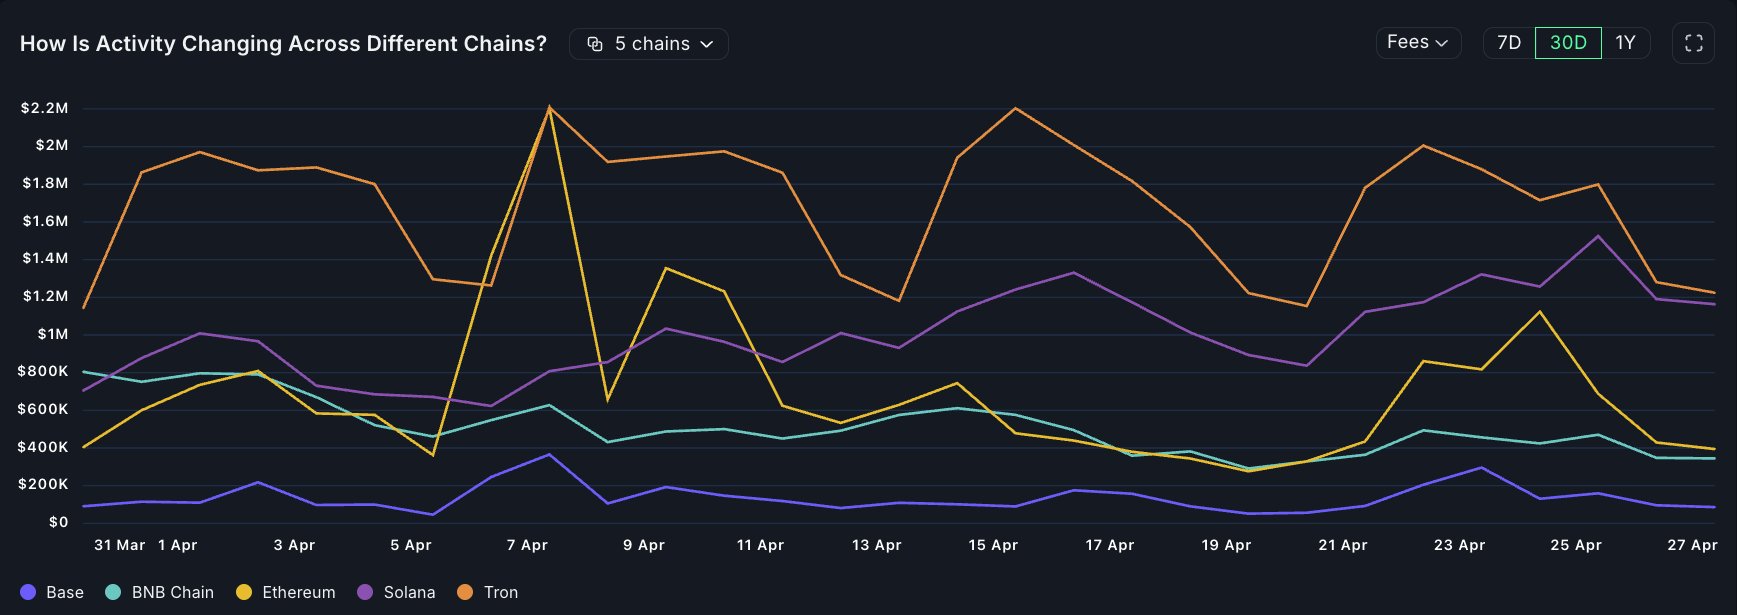Click the 7 Apr x-axis date label

pyautogui.click(x=527, y=545)
